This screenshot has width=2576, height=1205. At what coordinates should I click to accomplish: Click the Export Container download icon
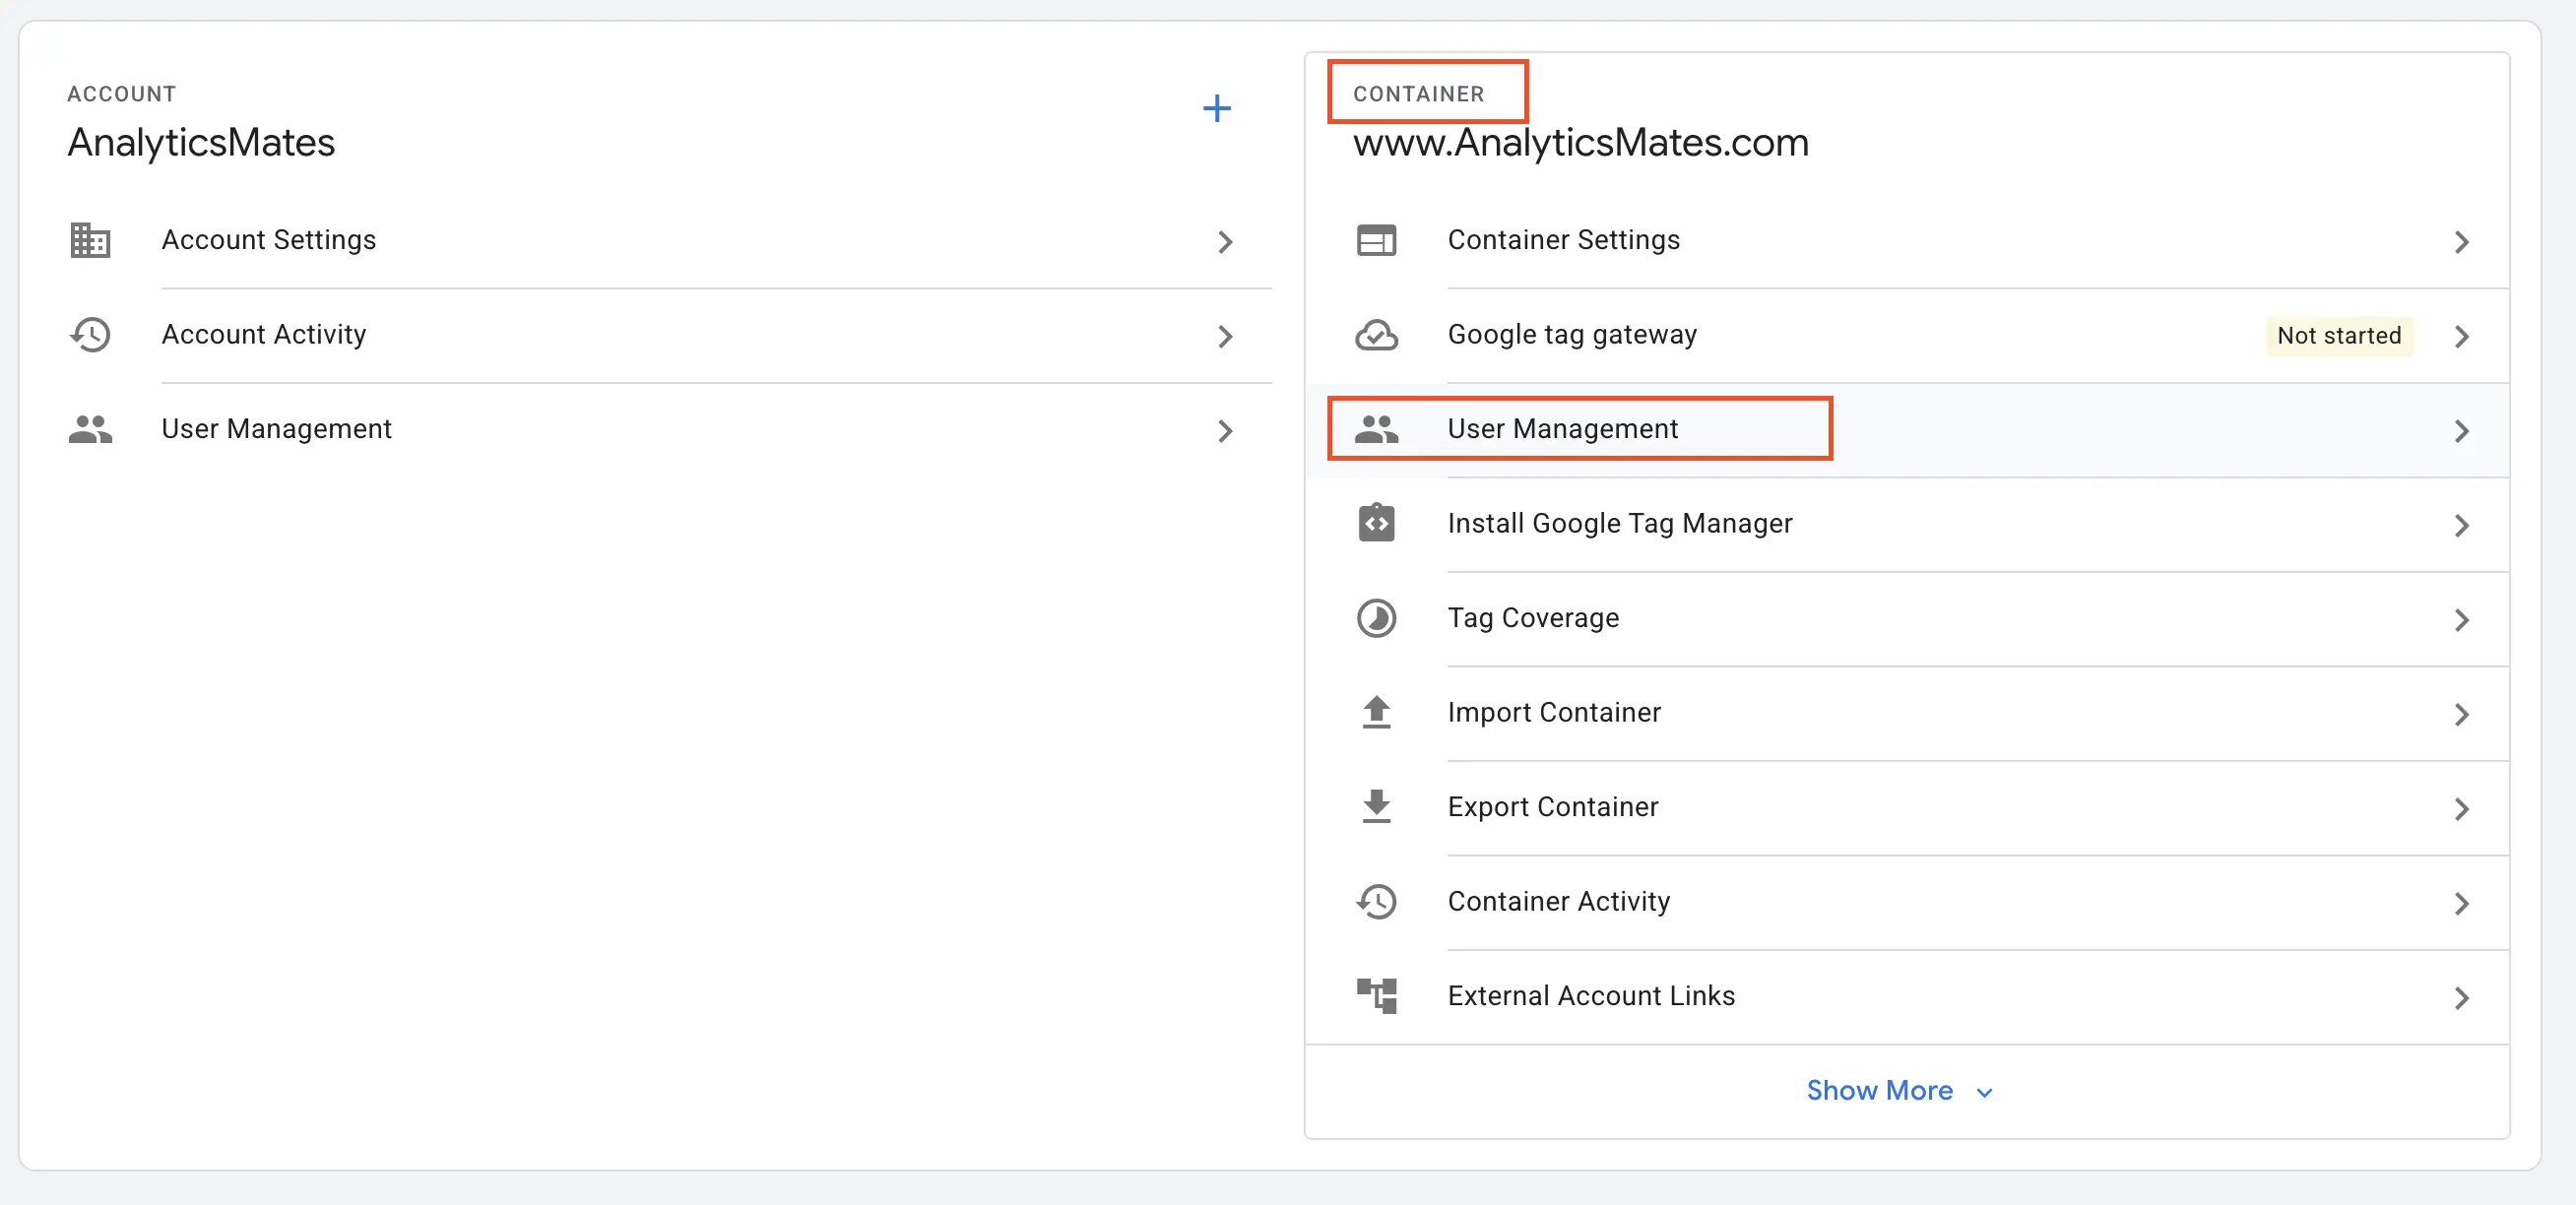[x=1376, y=806]
